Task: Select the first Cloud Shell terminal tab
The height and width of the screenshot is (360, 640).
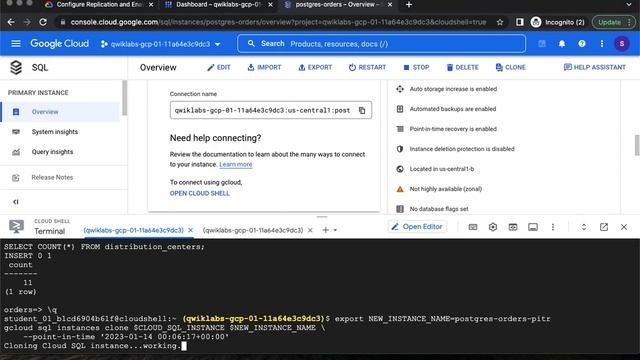Action: [x=133, y=230]
